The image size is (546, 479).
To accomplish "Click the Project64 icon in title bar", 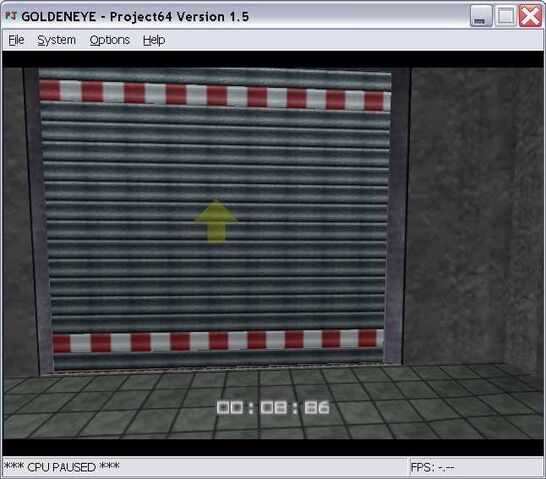I will tap(11, 16).
